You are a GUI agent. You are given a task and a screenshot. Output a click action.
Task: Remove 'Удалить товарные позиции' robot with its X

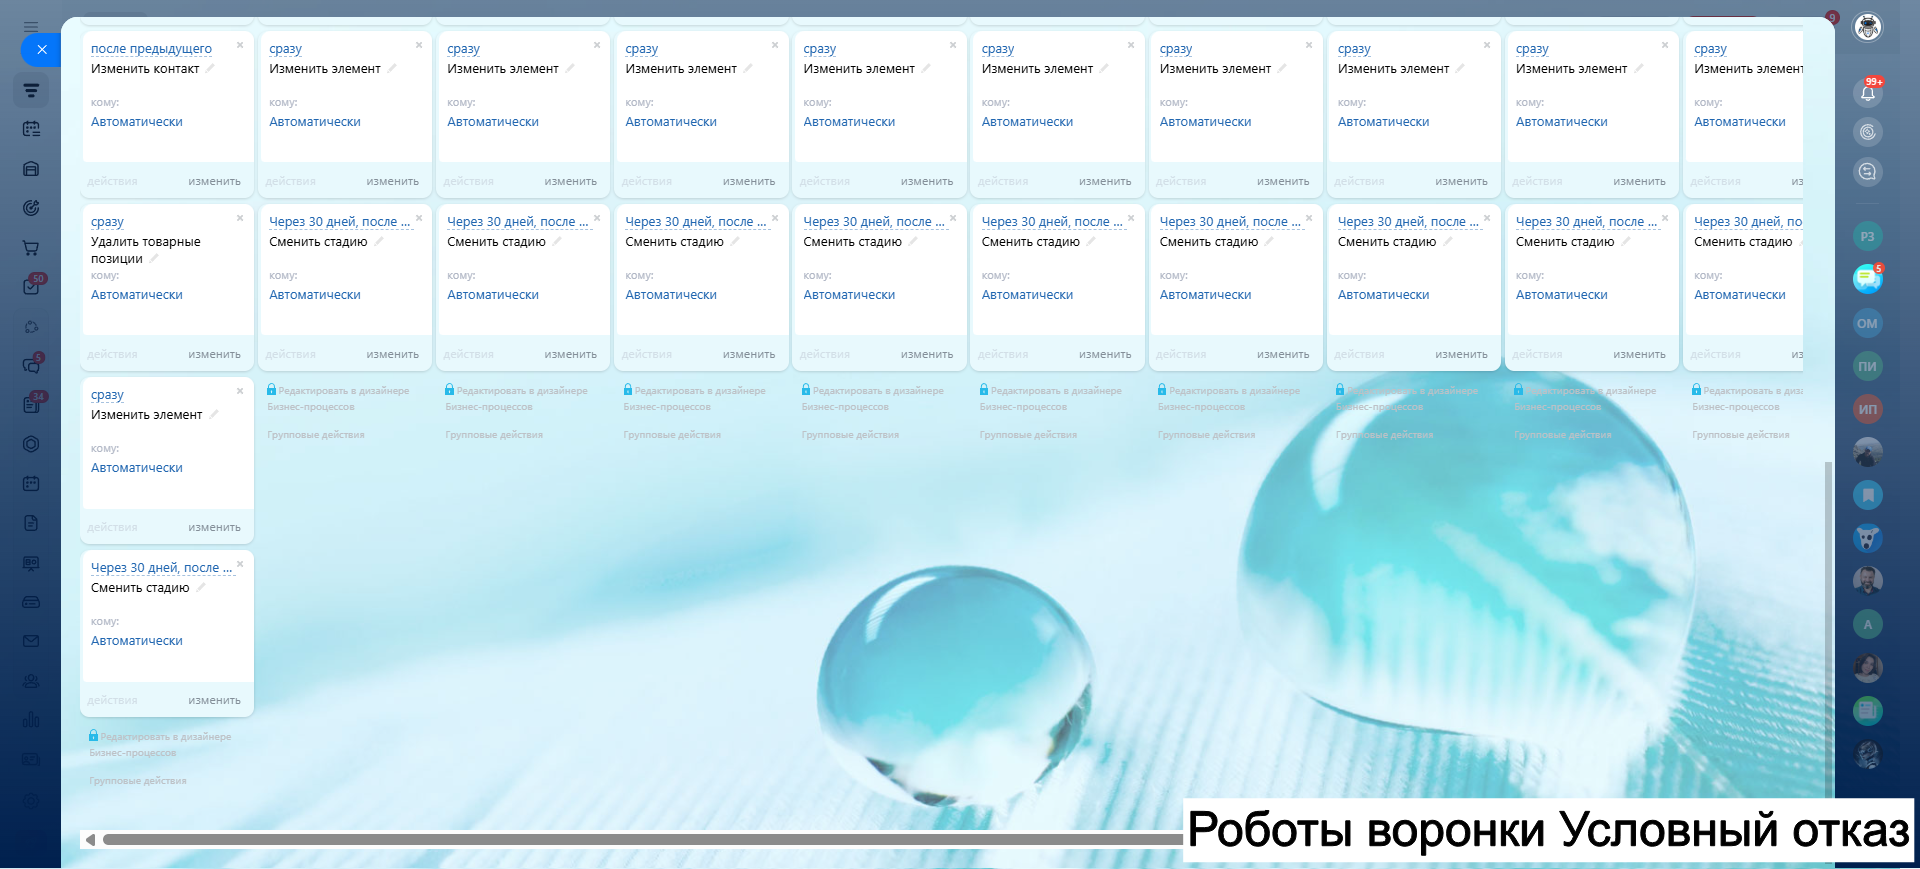point(240,218)
